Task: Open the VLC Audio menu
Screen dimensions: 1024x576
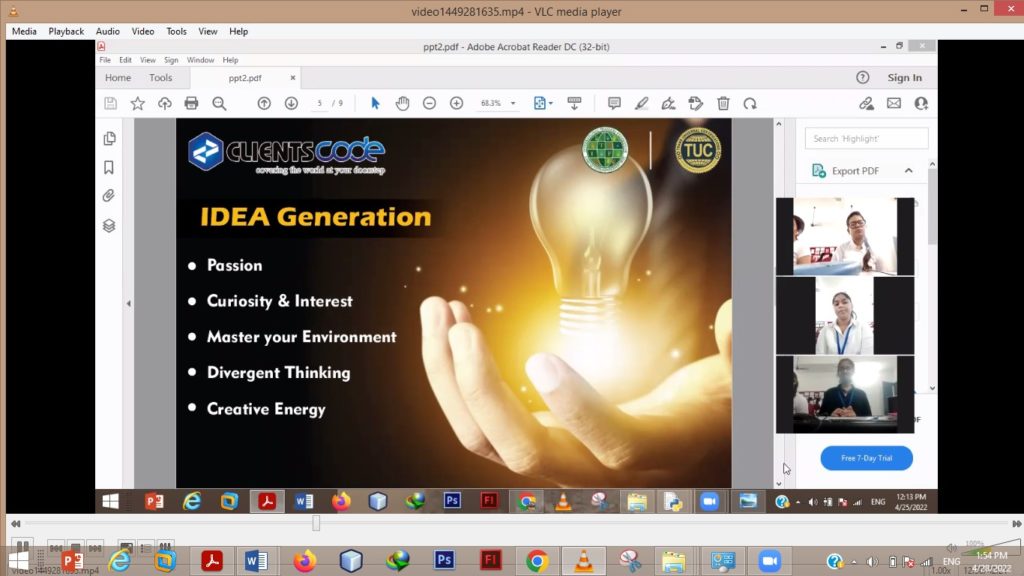Action: (108, 31)
